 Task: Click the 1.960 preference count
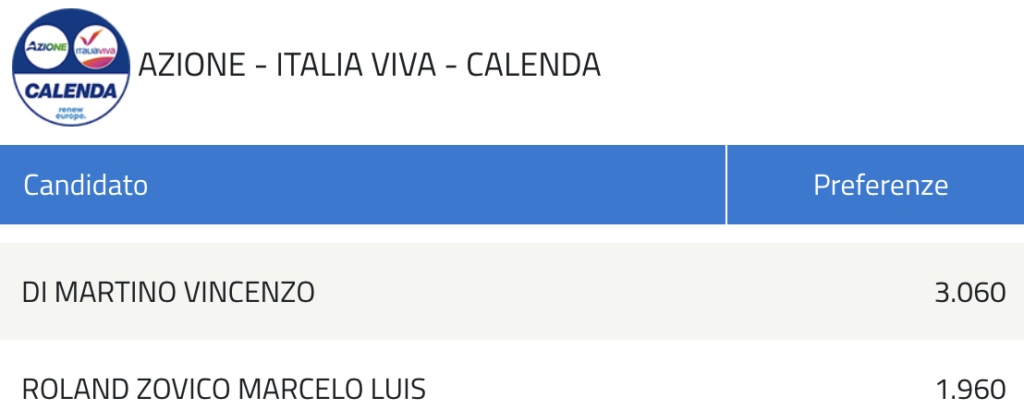click(x=971, y=389)
